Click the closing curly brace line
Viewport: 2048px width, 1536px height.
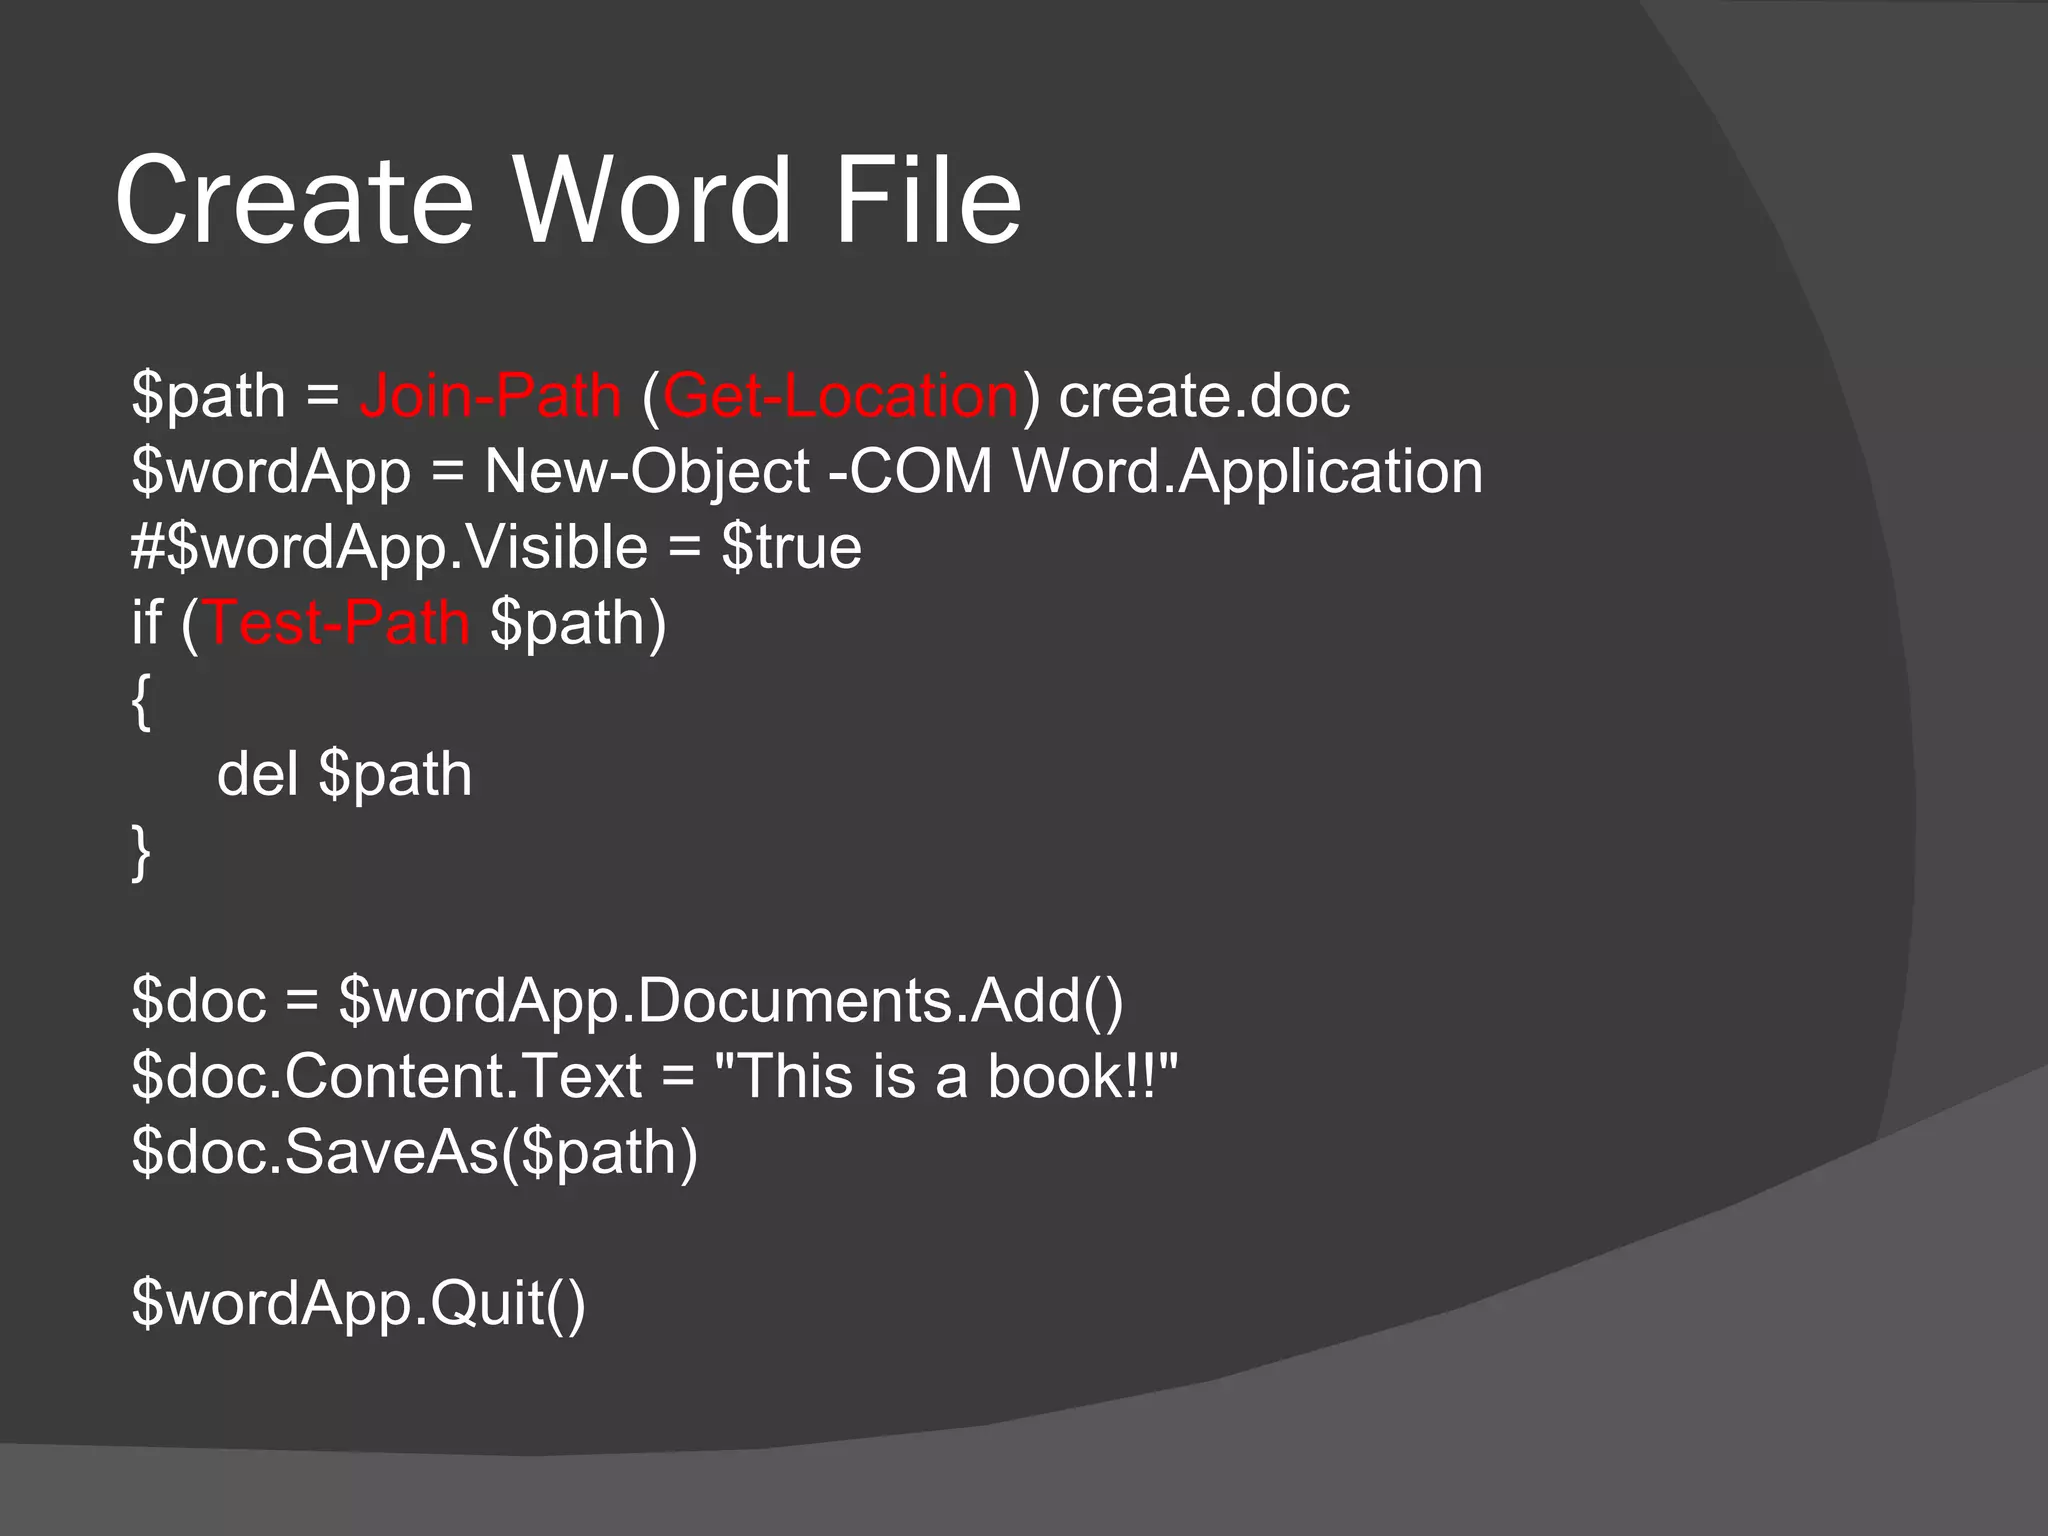141,853
